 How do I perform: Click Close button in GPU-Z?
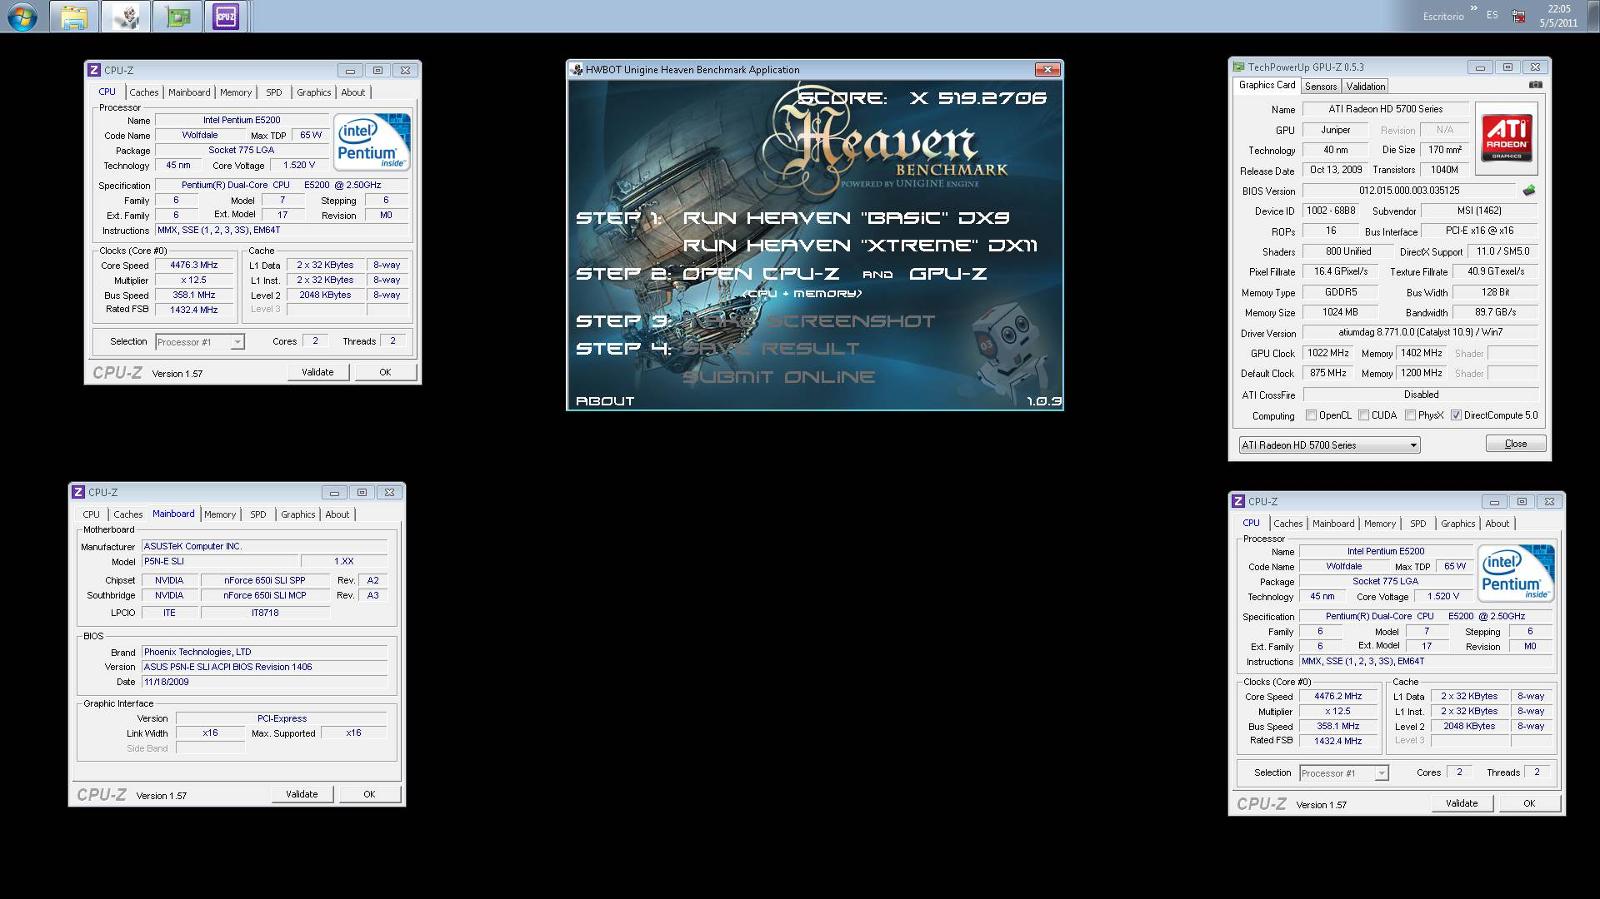pyautogui.click(x=1515, y=443)
